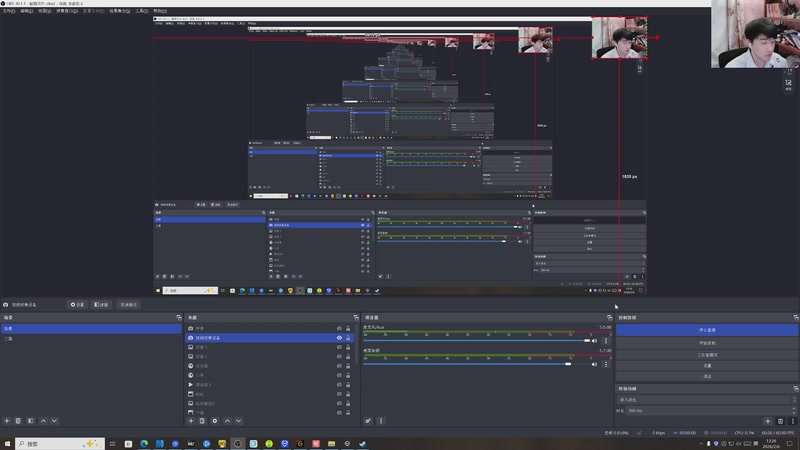Click the blue 停止直播 button
The height and width of the screenshot is (450, 800).
(x=707, y=330)
